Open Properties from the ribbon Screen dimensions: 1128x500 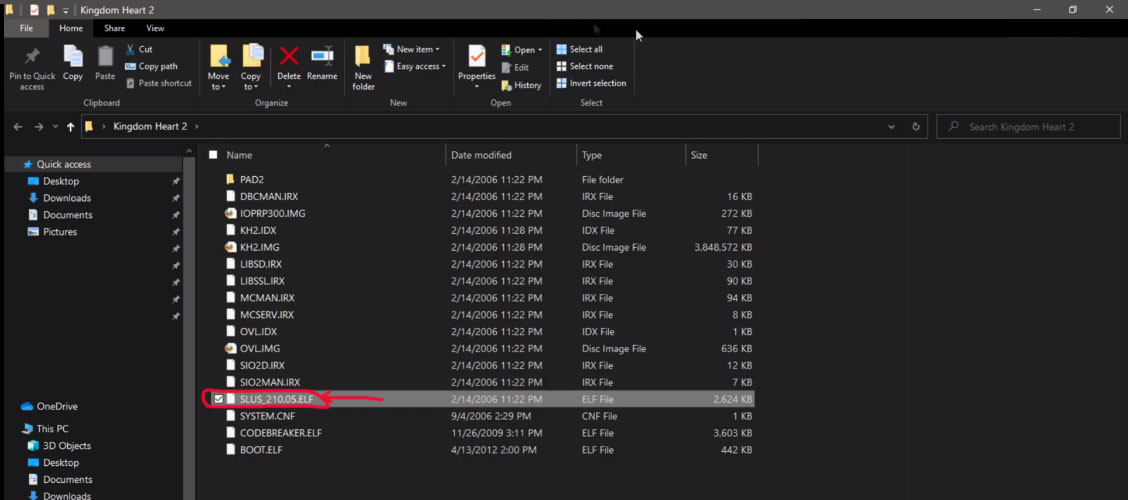coord(476,58)
